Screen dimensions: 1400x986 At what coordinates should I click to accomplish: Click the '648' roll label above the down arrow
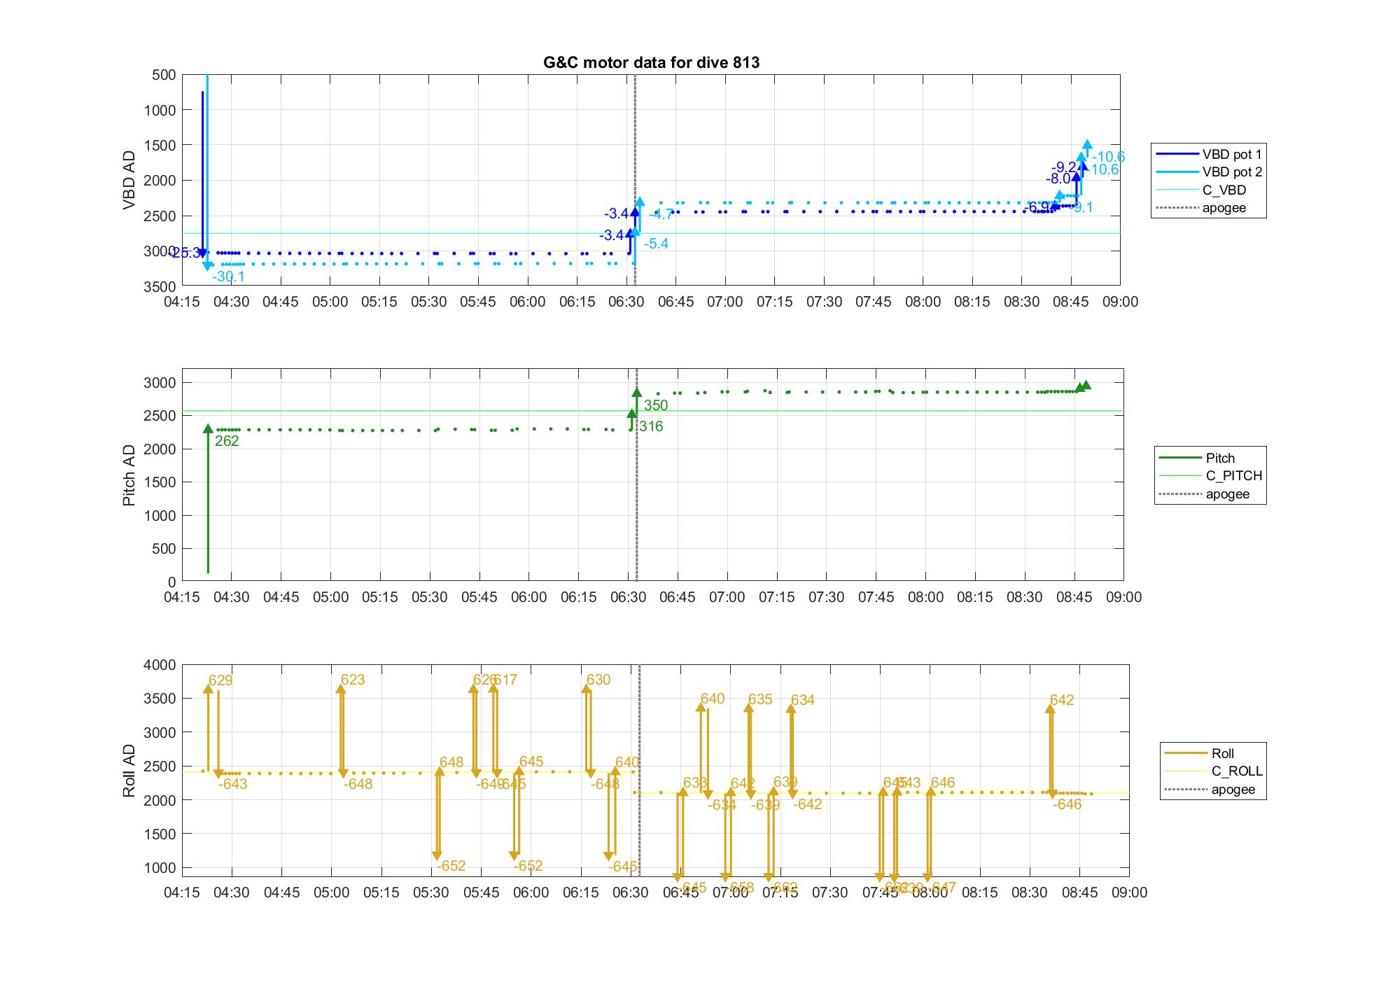click(x=451, y=763)
